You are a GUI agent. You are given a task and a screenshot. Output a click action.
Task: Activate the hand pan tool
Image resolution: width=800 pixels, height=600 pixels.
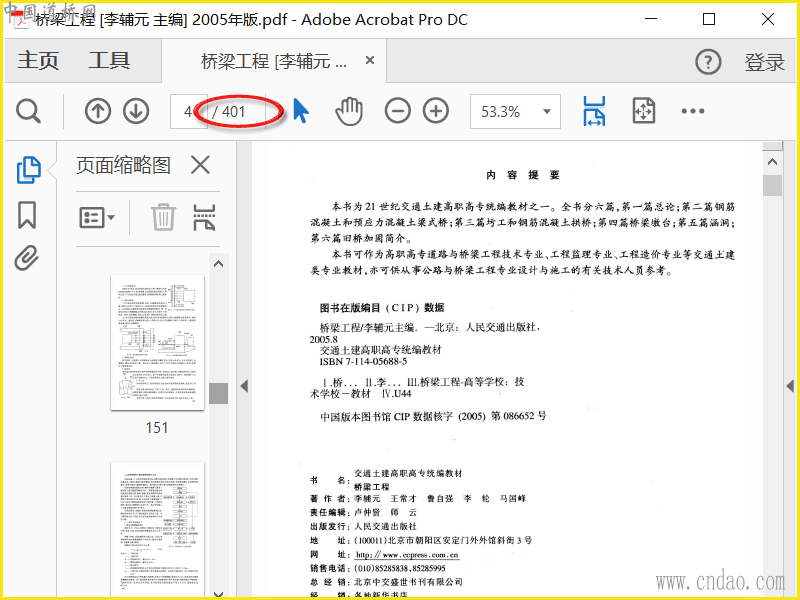[349, 111]
